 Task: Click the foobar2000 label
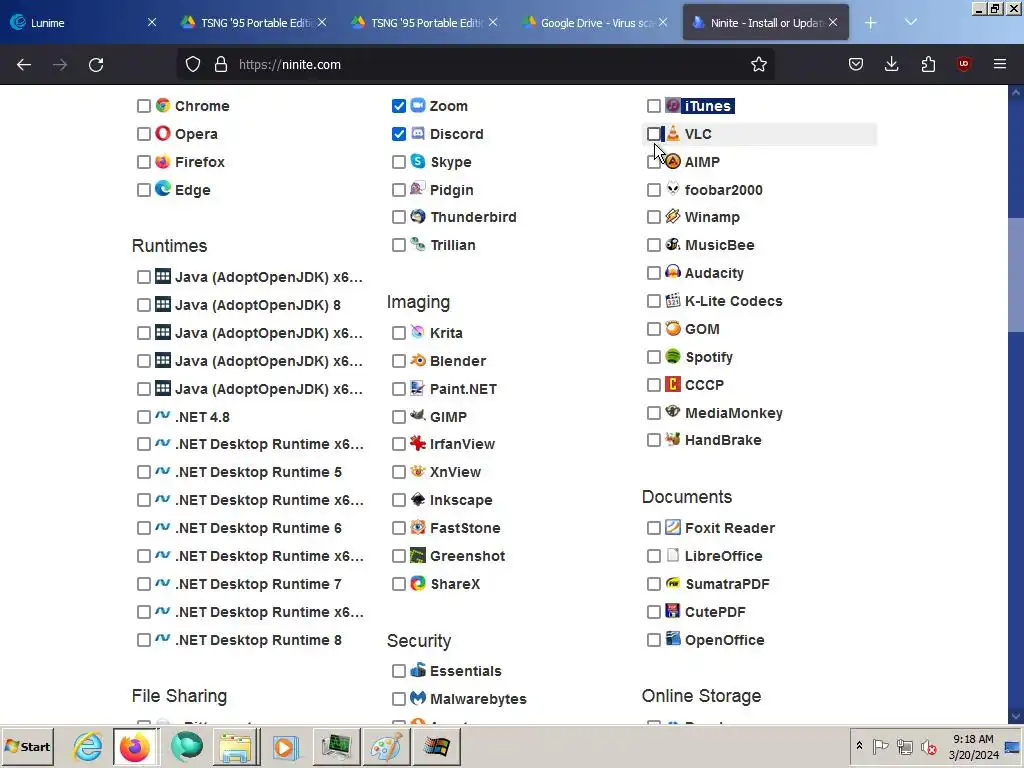(x=724, y=190)
